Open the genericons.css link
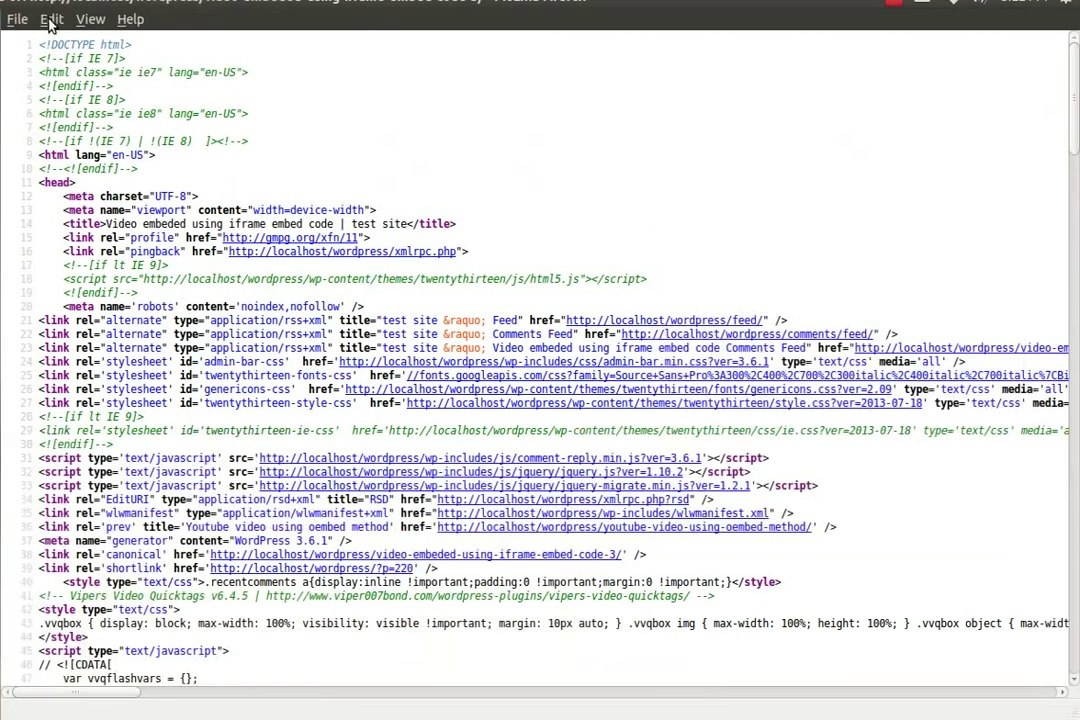 pyautogui.click(x=618, y=389)
